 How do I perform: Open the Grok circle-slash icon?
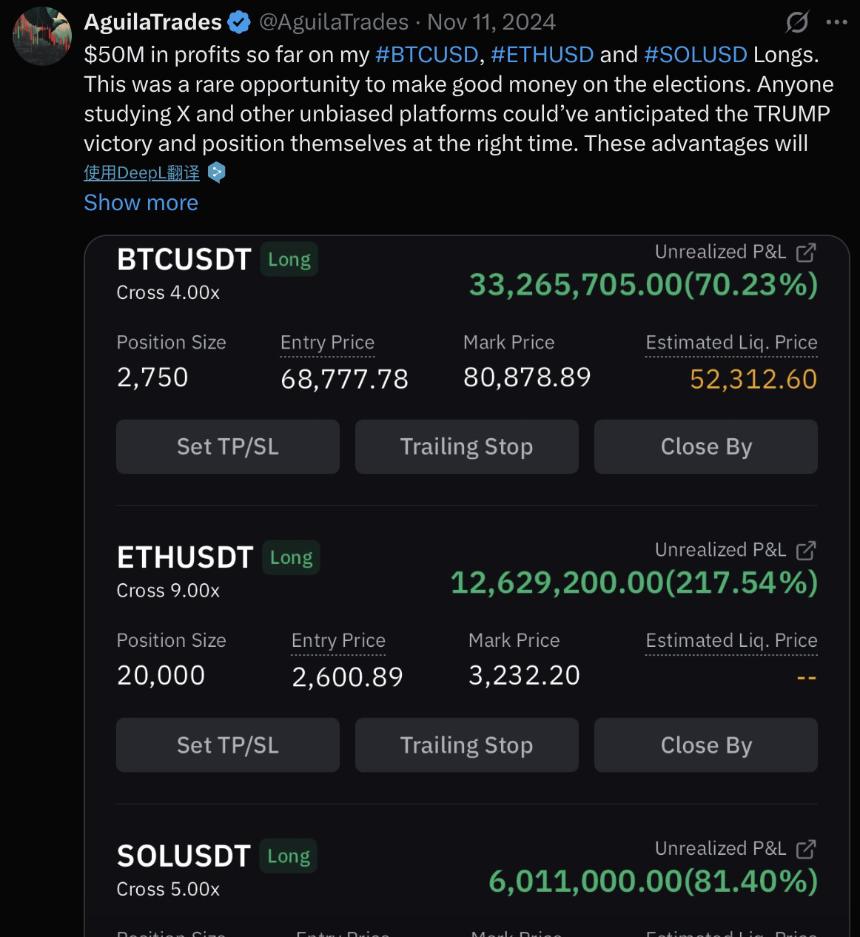797,22
